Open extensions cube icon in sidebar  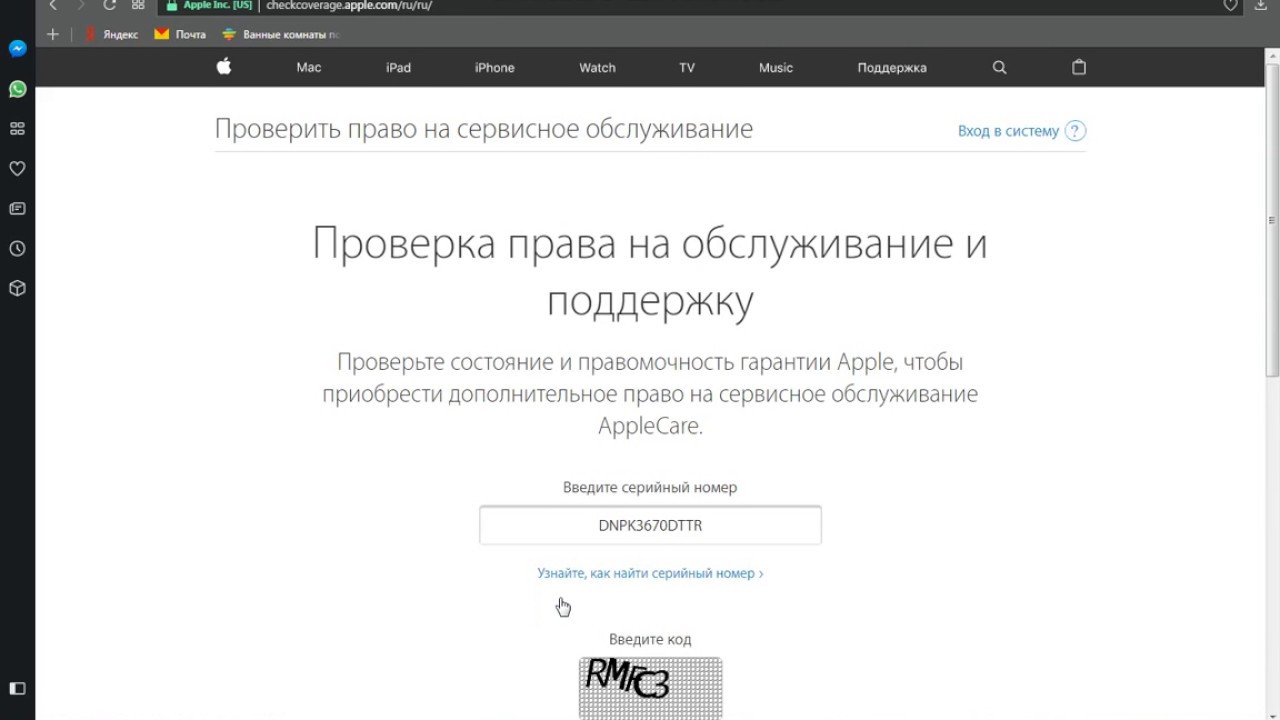(17, 288)
